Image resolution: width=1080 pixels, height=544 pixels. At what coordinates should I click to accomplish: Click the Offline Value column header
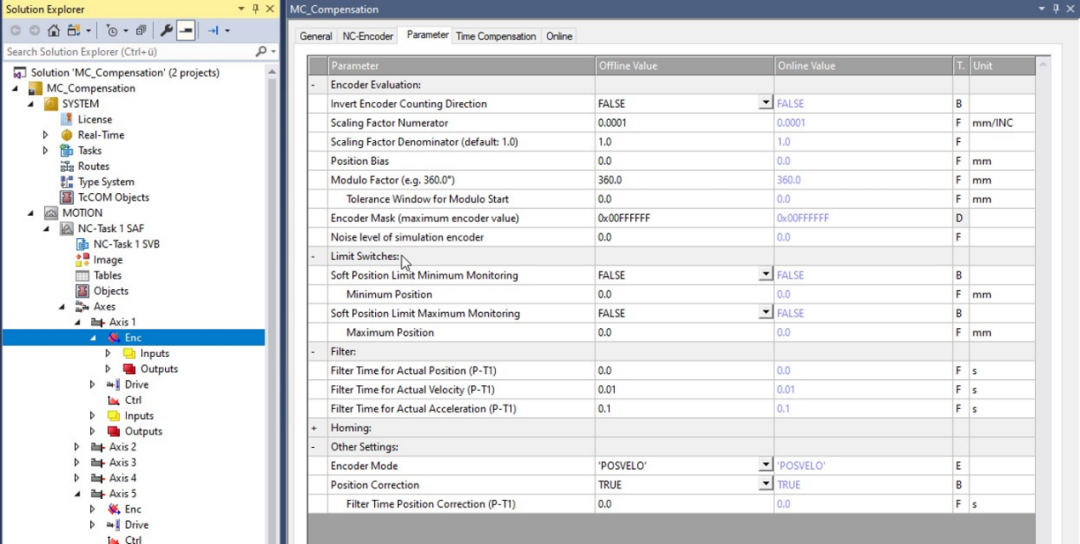pyautogui.click(x=685, y=66)
